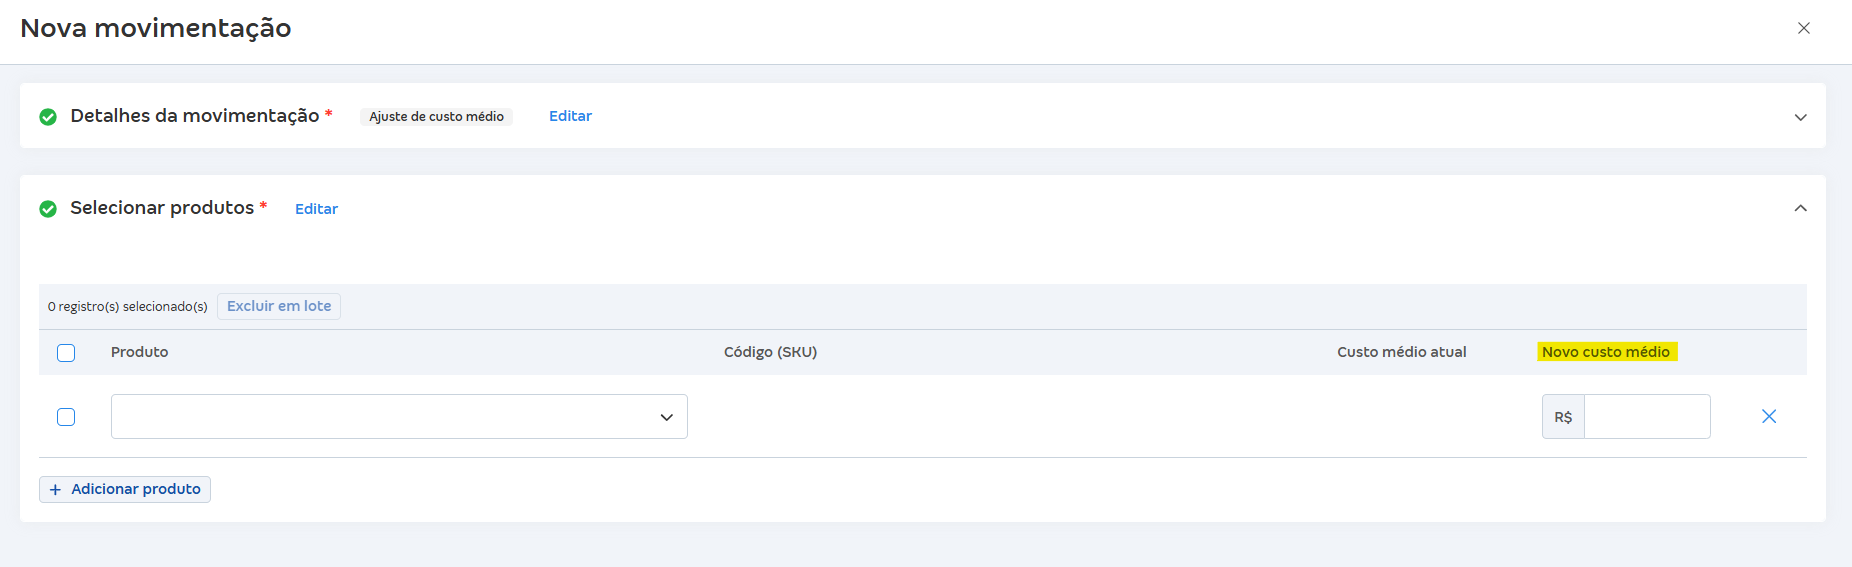Click the Editar link for Selecionar produtos
Image resolution: width=1852 pixels, height=567 pixels.
tap(316, 209)
